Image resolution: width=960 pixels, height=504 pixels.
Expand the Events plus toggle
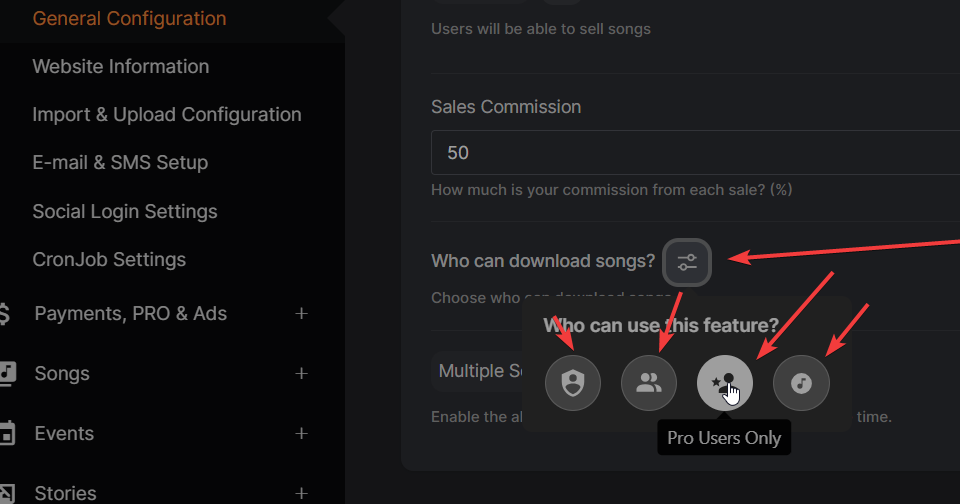click(301, 434)
